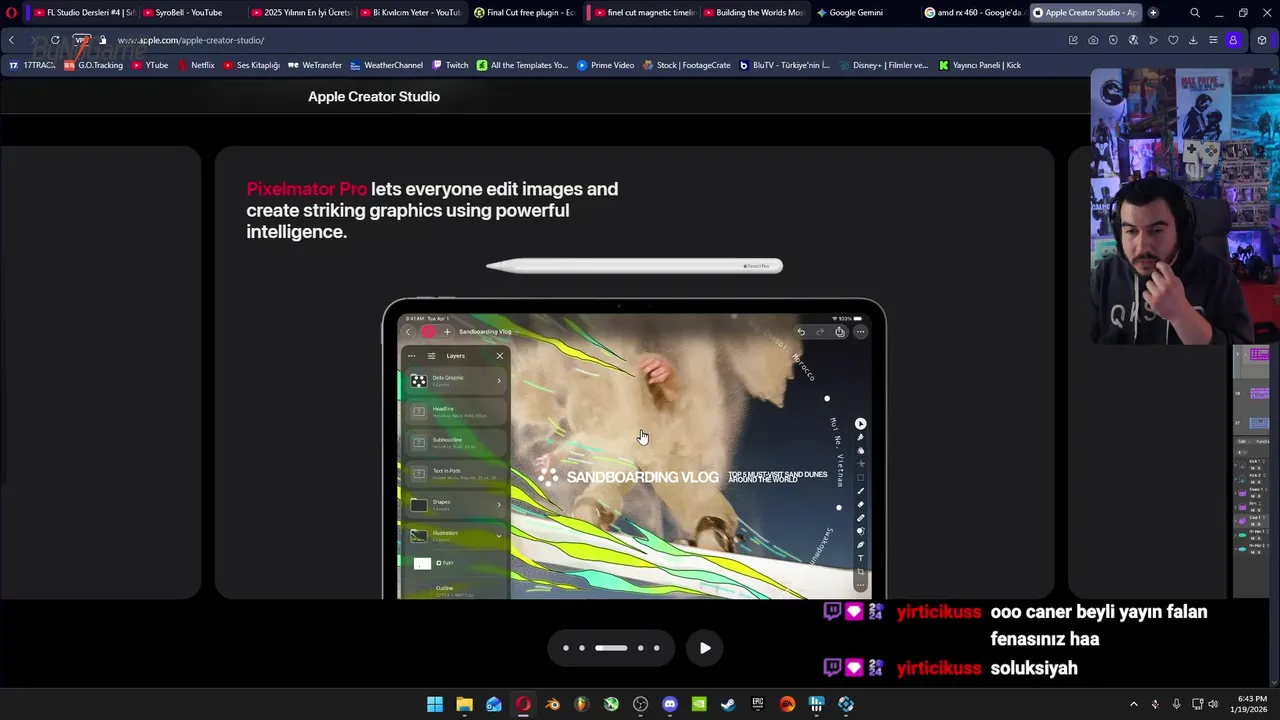1280x720 pixels.
Task: Open Blender from the taskbar
Action: point(552,704)
